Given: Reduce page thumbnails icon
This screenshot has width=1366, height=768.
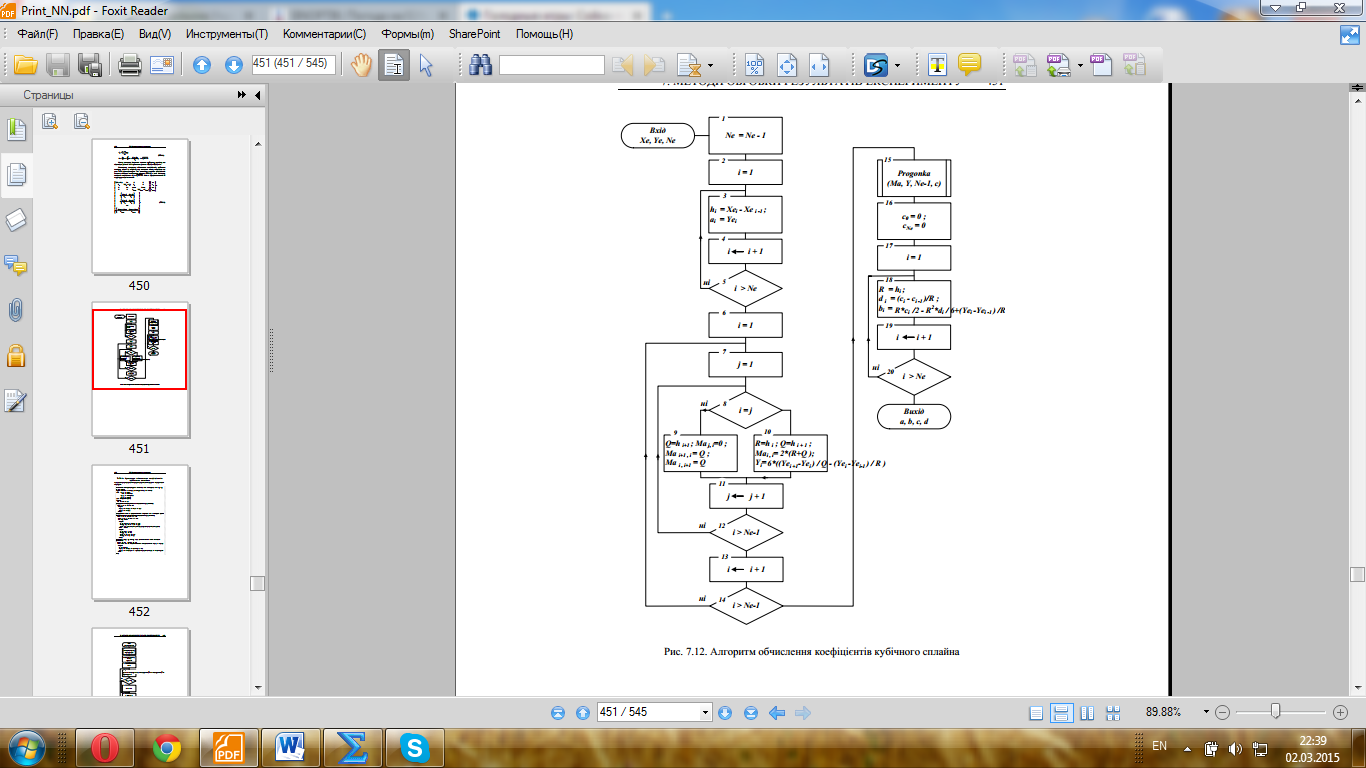Looking at the screenshot, I should point(82,122).
